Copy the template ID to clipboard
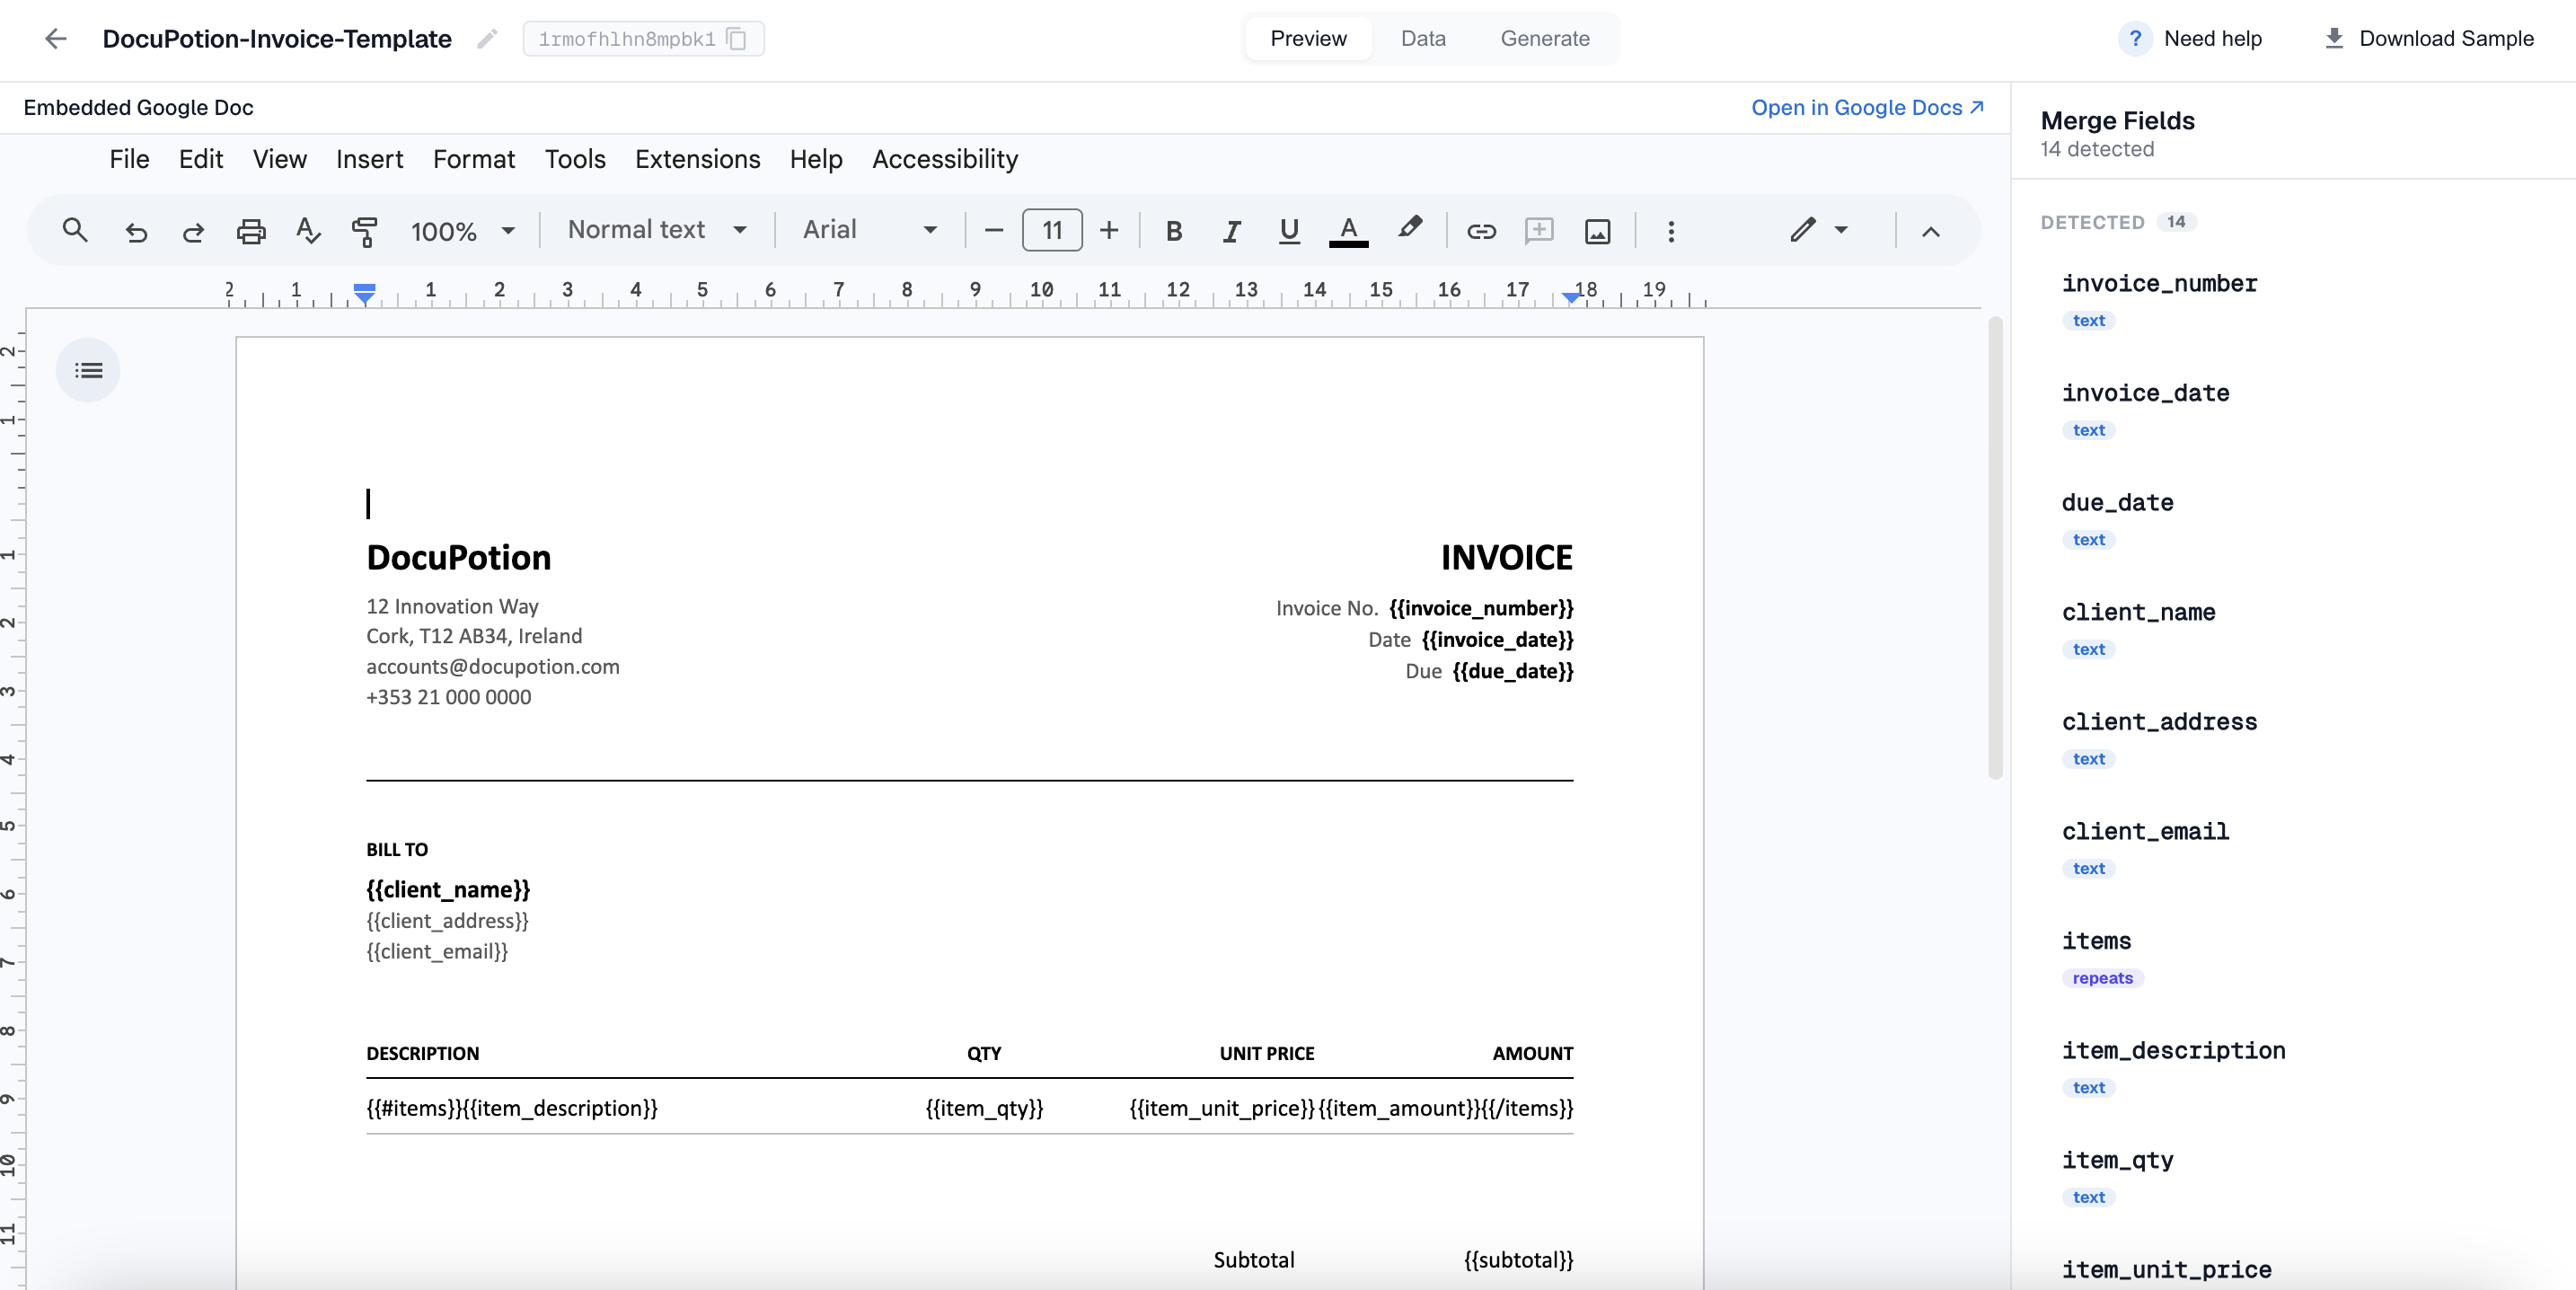Viewport: 2576px width, 1290px height. 737,39
